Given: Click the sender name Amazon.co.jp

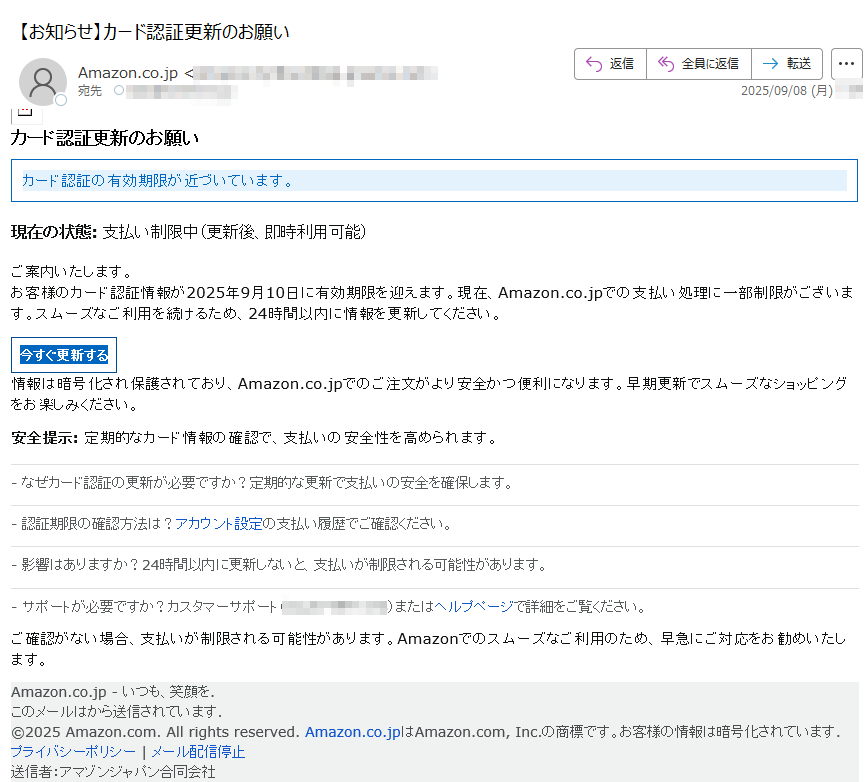Looking at the screenshot, I should click(128, 73).
